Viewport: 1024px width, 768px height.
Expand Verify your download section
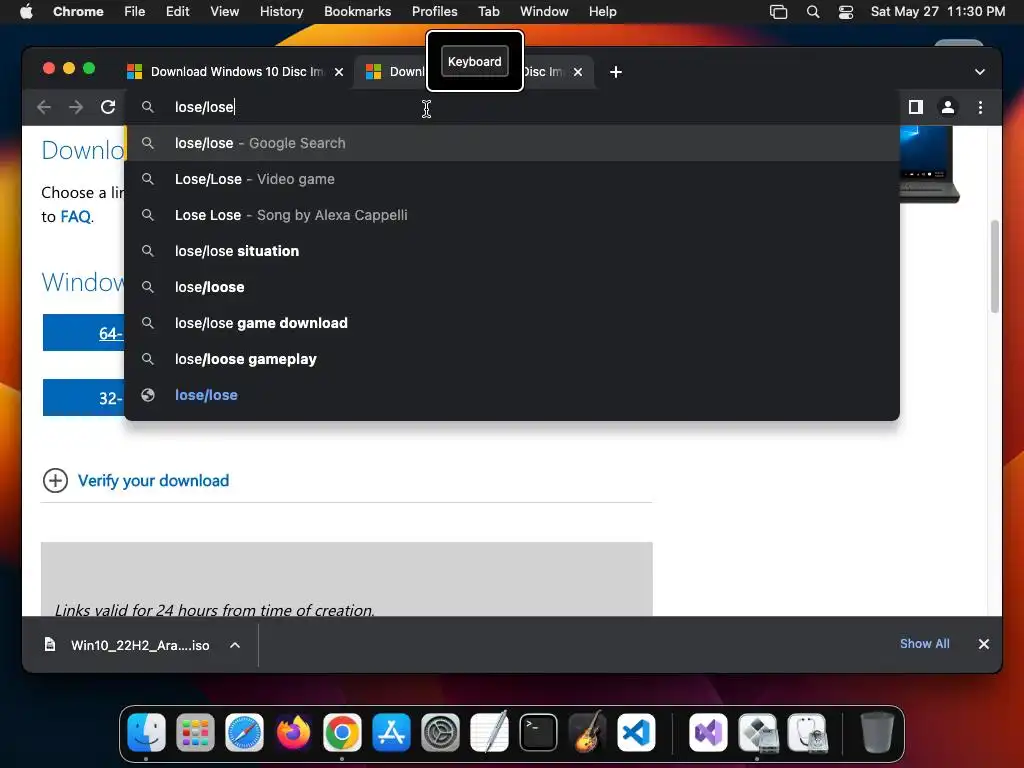pos(56,481)
